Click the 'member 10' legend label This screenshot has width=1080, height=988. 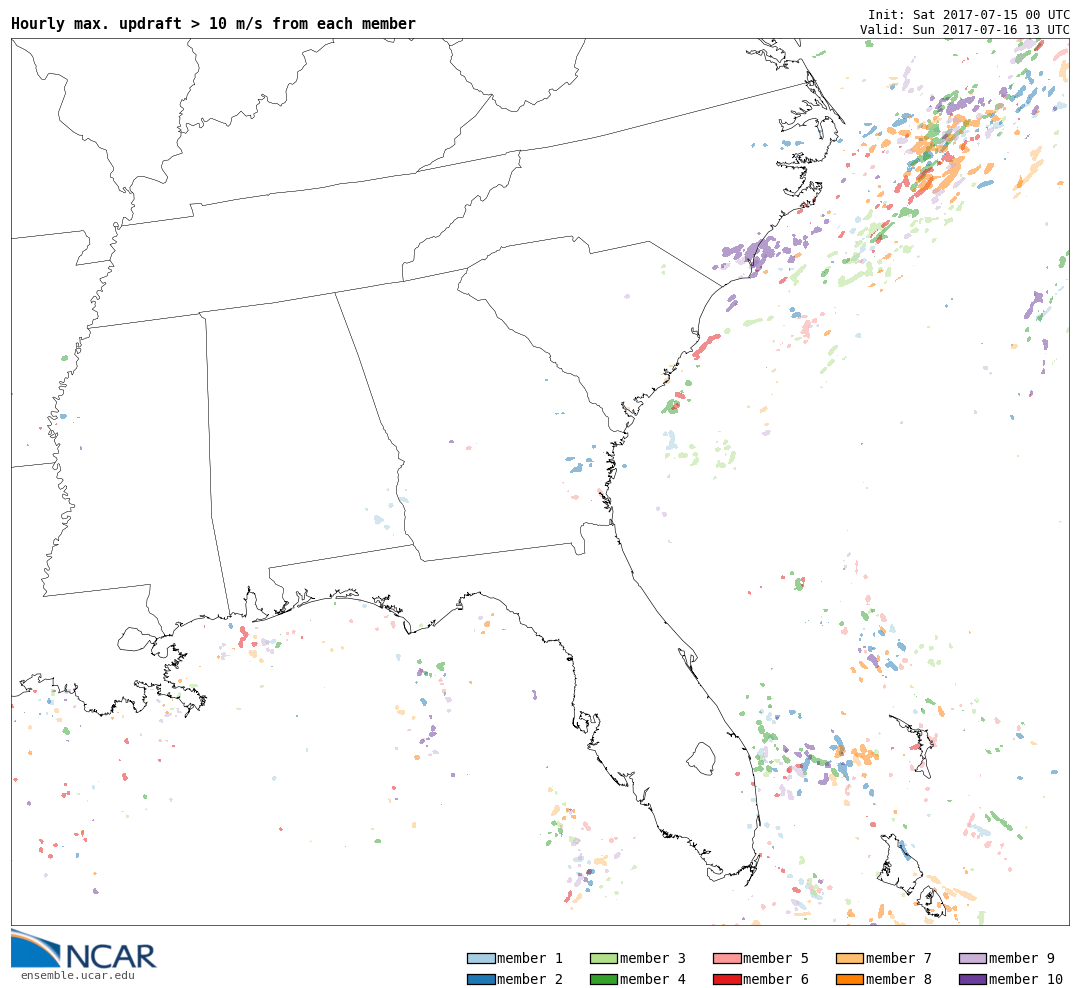pyautogui.click(x=1026, y=979)
